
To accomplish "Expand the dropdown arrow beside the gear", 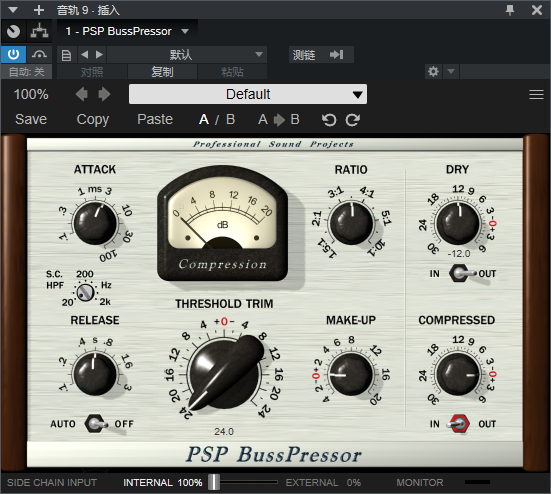I will point(451,72).
